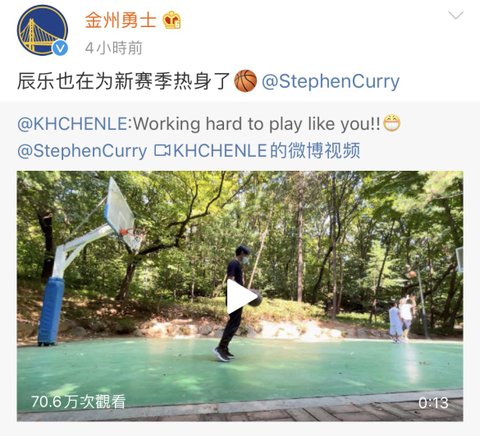Click the blue verified badge on avatar
Screen dimensions: 480x436
pyautogui.click(x=60, y=48)
